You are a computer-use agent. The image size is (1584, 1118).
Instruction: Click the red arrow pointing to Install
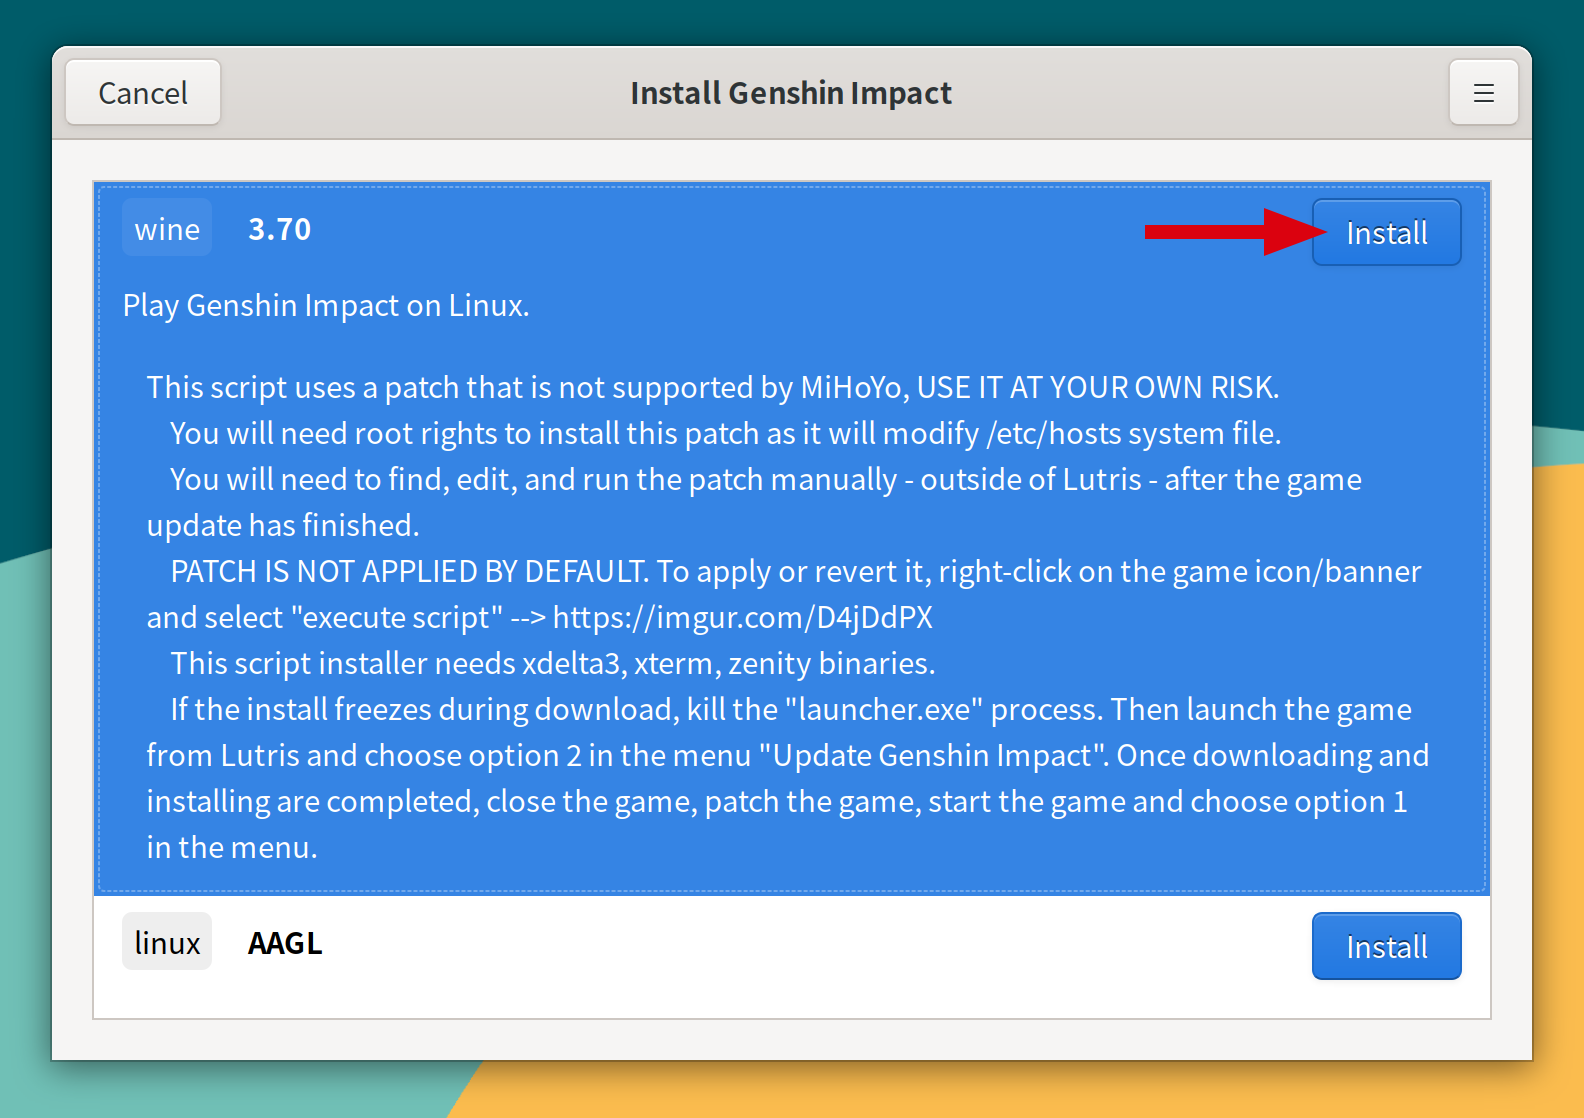pos(1235,232)
